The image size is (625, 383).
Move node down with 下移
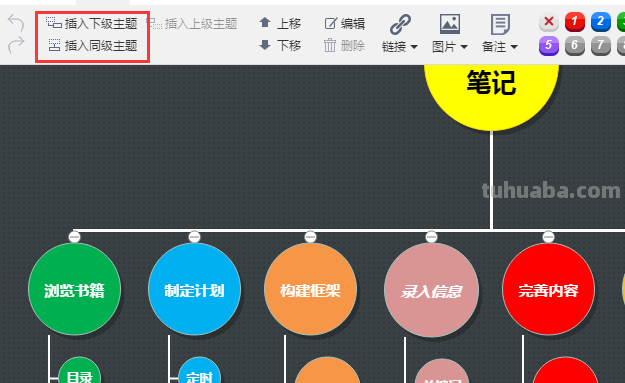[280, 45]
